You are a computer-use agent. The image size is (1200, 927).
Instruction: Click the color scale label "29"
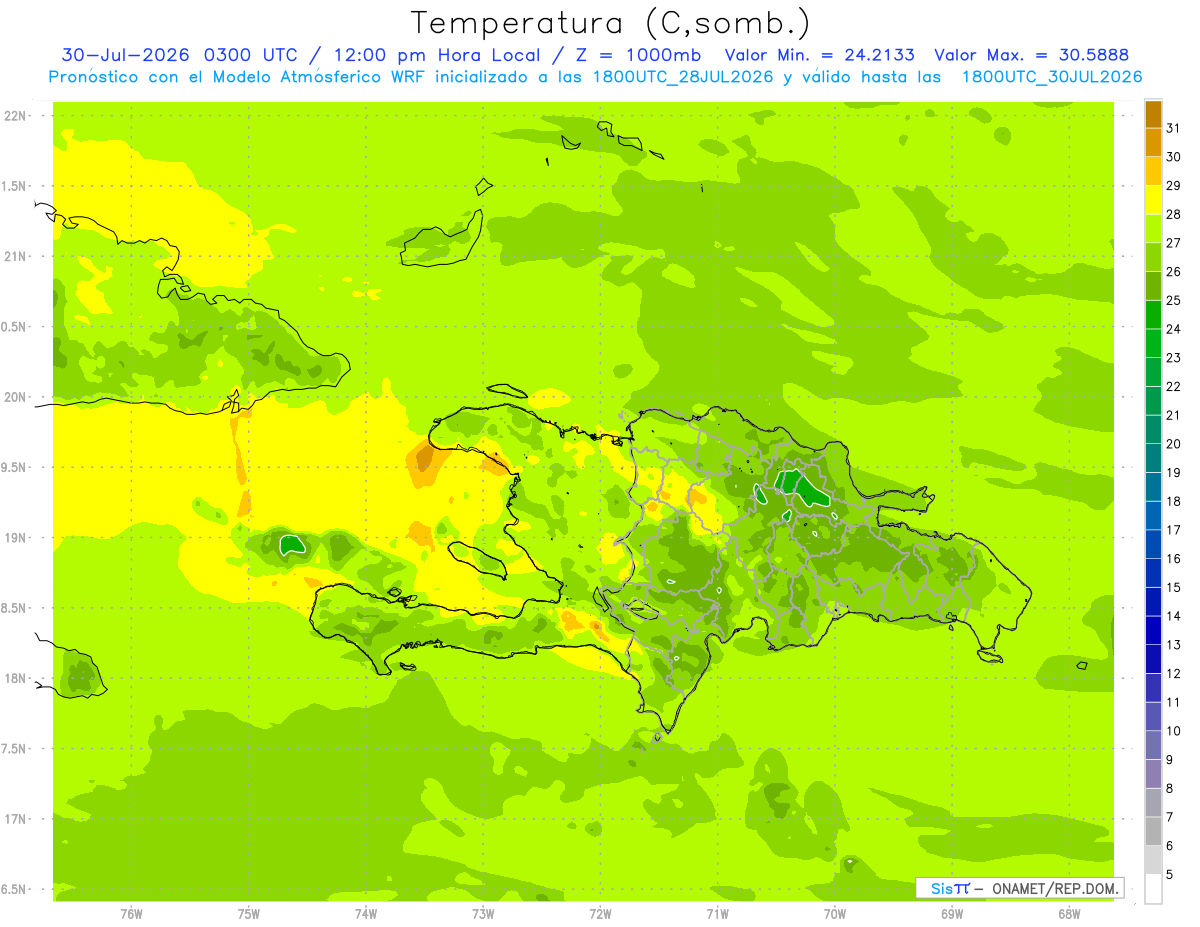click(1173, 186)
